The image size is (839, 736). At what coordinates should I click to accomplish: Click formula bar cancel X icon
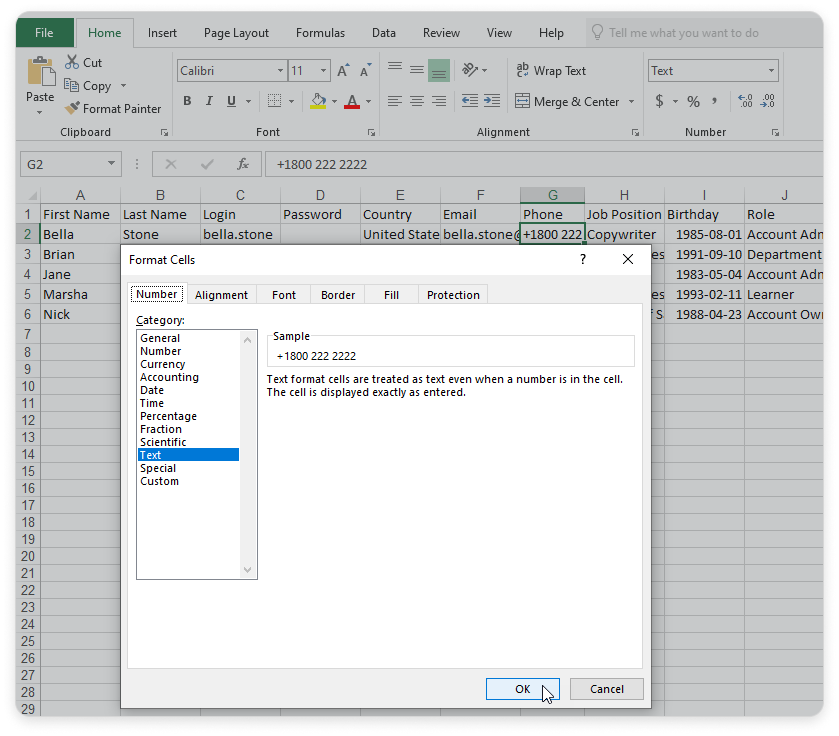(171, 164)
